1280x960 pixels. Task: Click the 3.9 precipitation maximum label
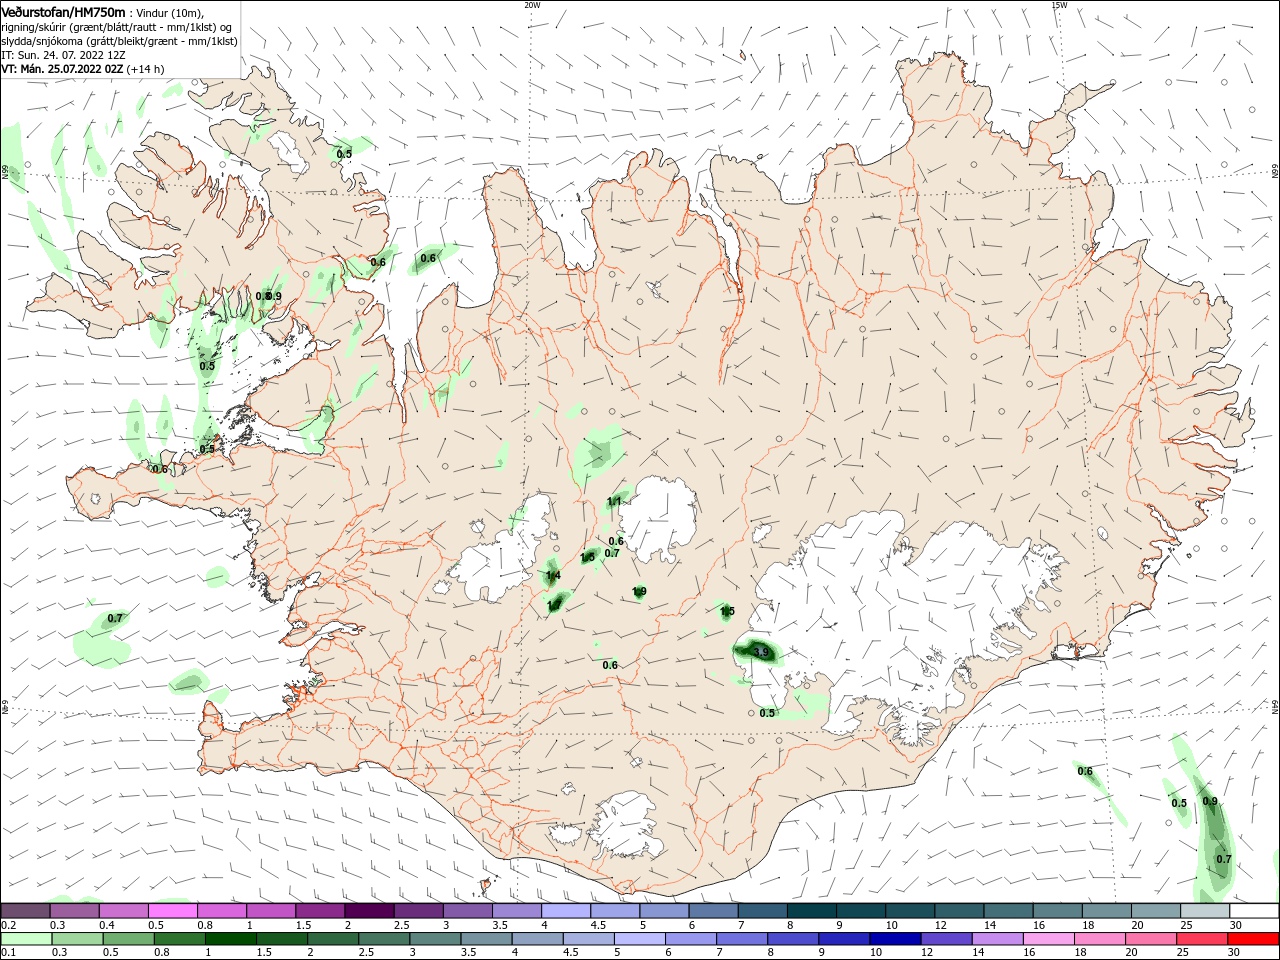761,652
